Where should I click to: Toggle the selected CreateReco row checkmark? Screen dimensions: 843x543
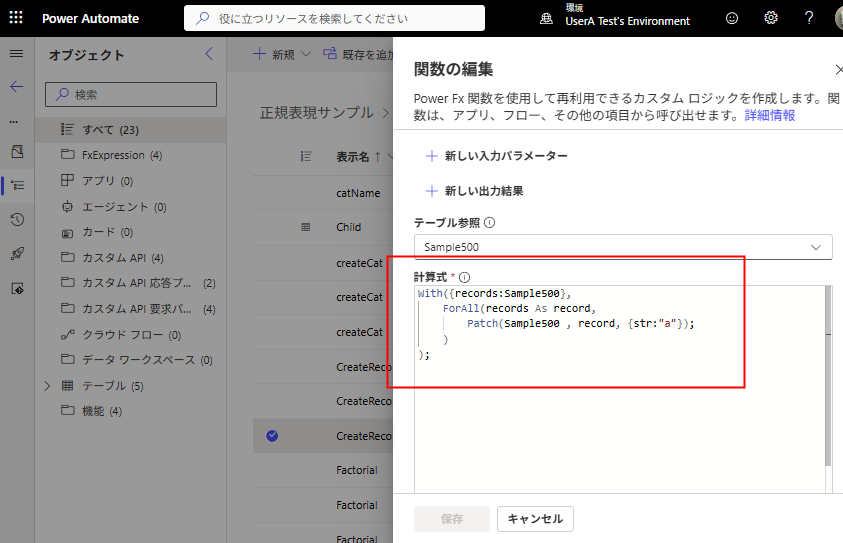pyautogui.click(x=272, y=435)
